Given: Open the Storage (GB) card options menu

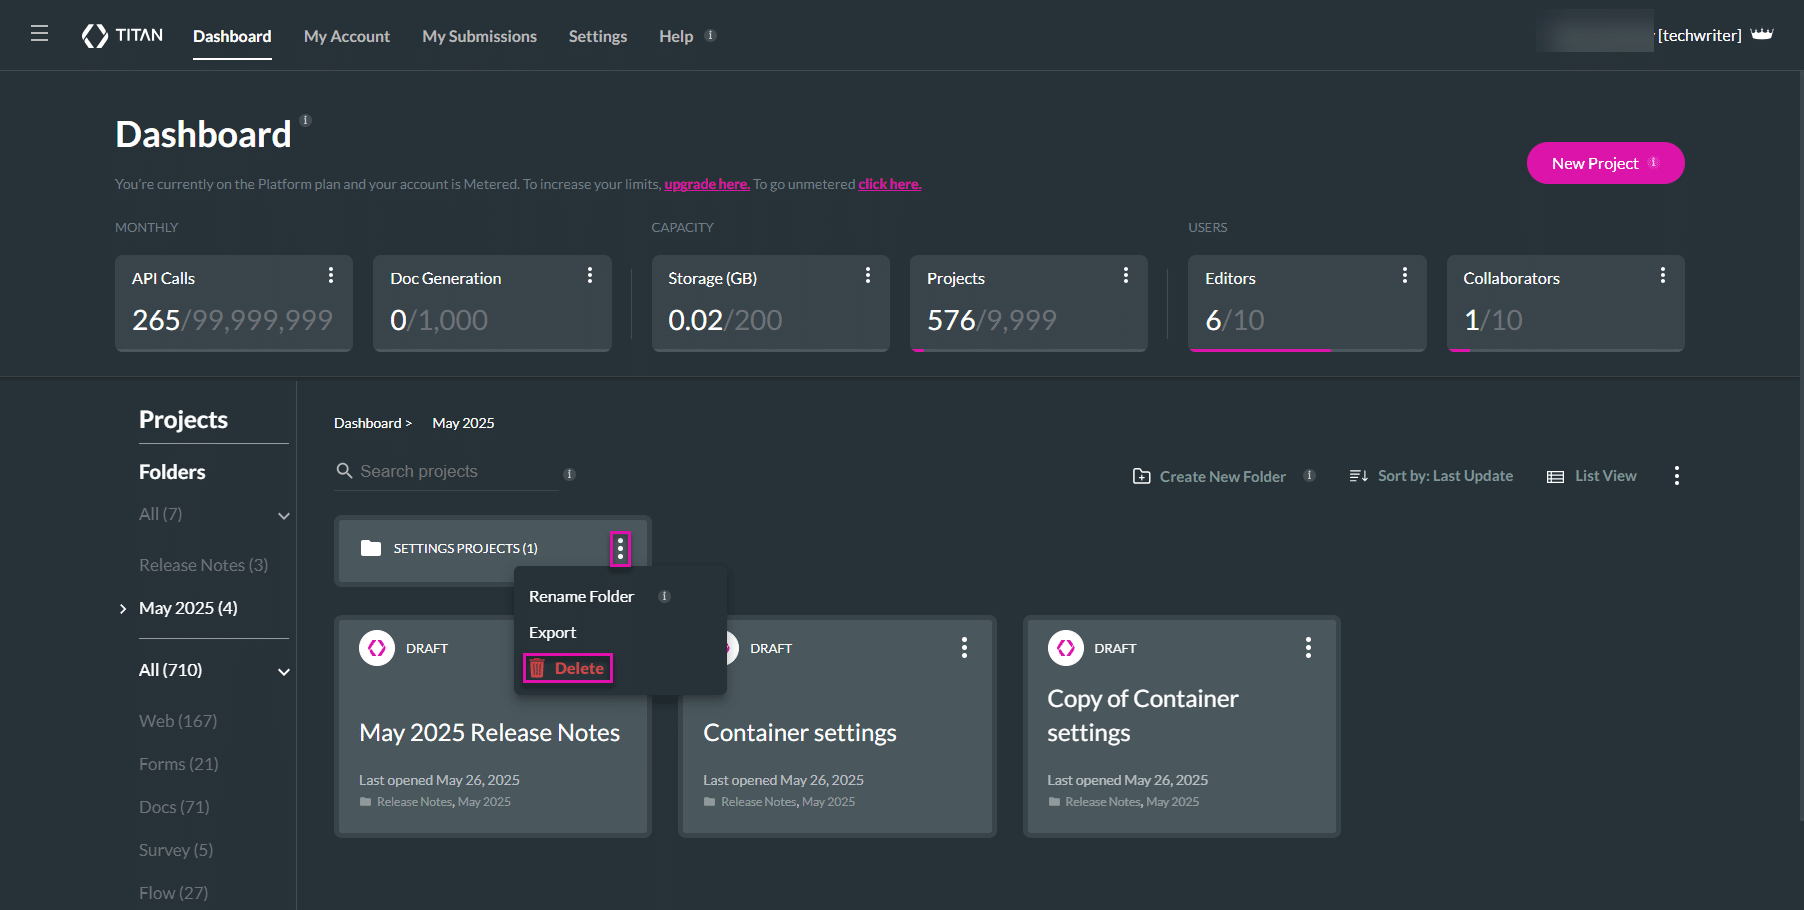Looking at the screenshot, I should [867, 276].
